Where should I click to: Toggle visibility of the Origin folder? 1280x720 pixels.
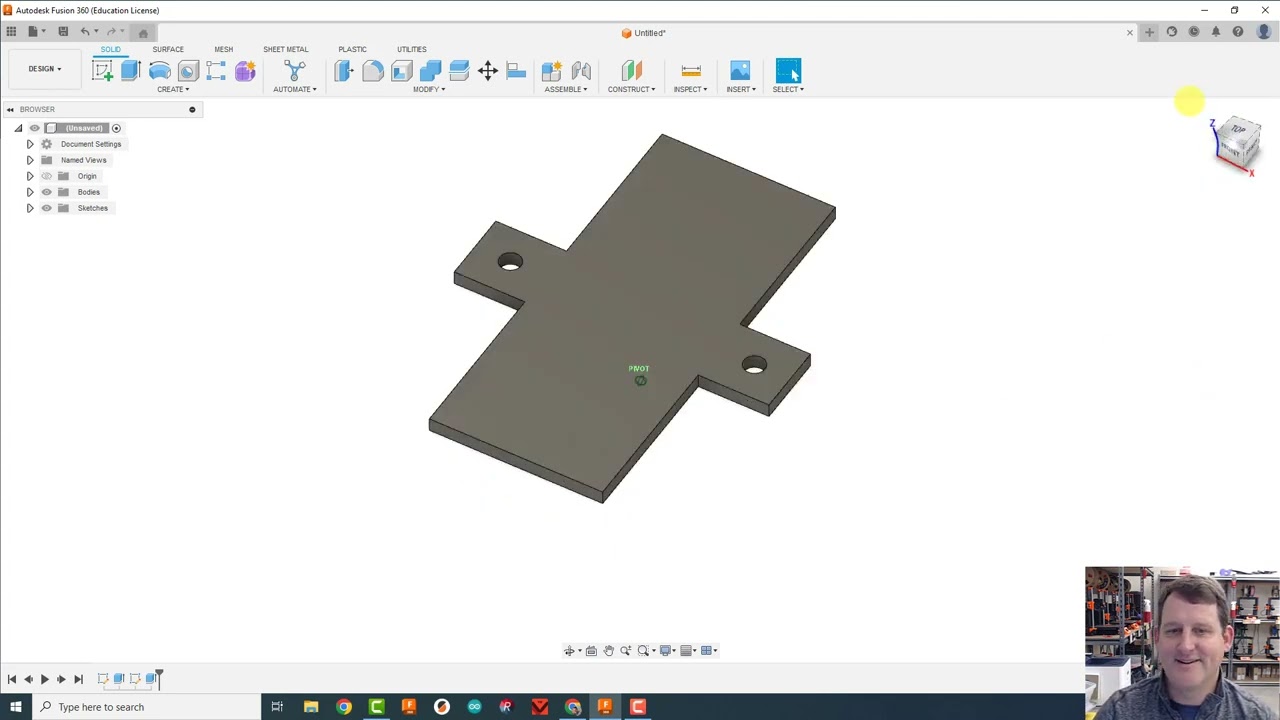[x=46, y=176]
